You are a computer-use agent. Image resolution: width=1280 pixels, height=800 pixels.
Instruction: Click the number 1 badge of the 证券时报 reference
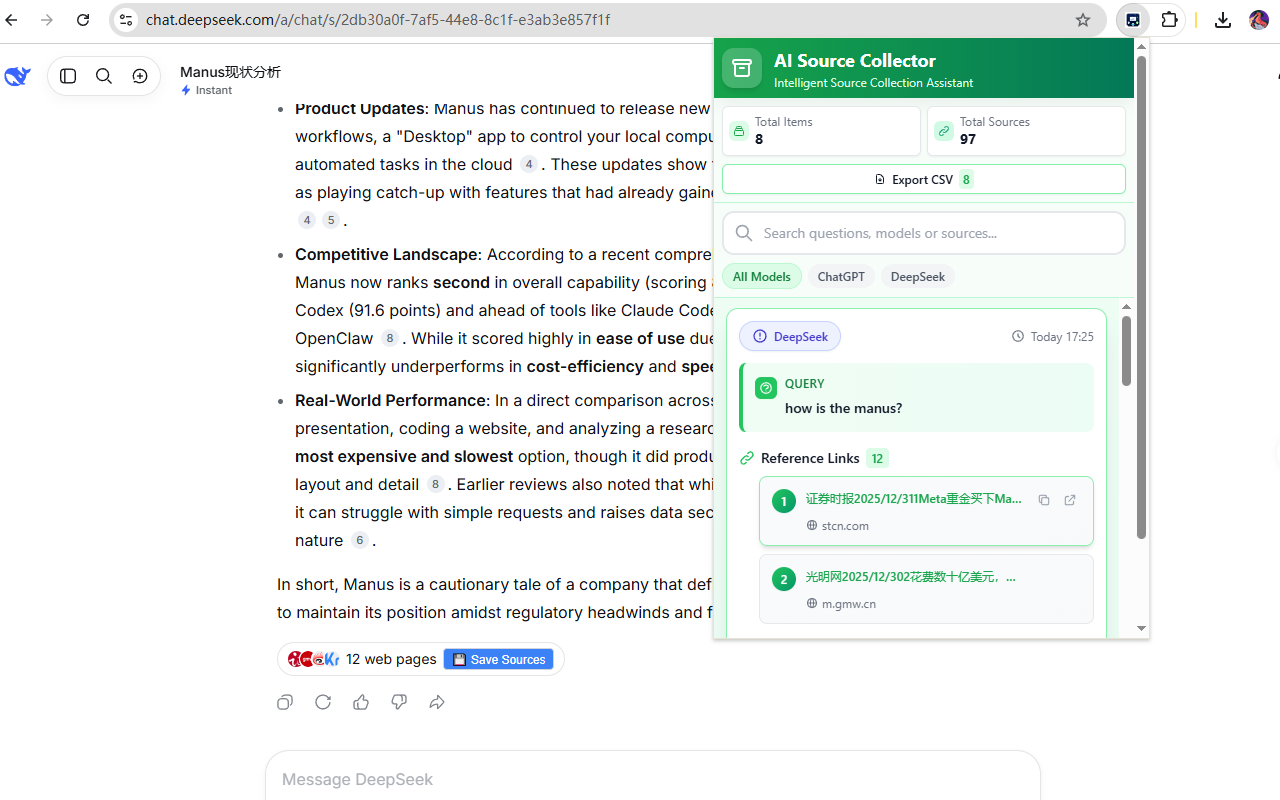(784, 500)
